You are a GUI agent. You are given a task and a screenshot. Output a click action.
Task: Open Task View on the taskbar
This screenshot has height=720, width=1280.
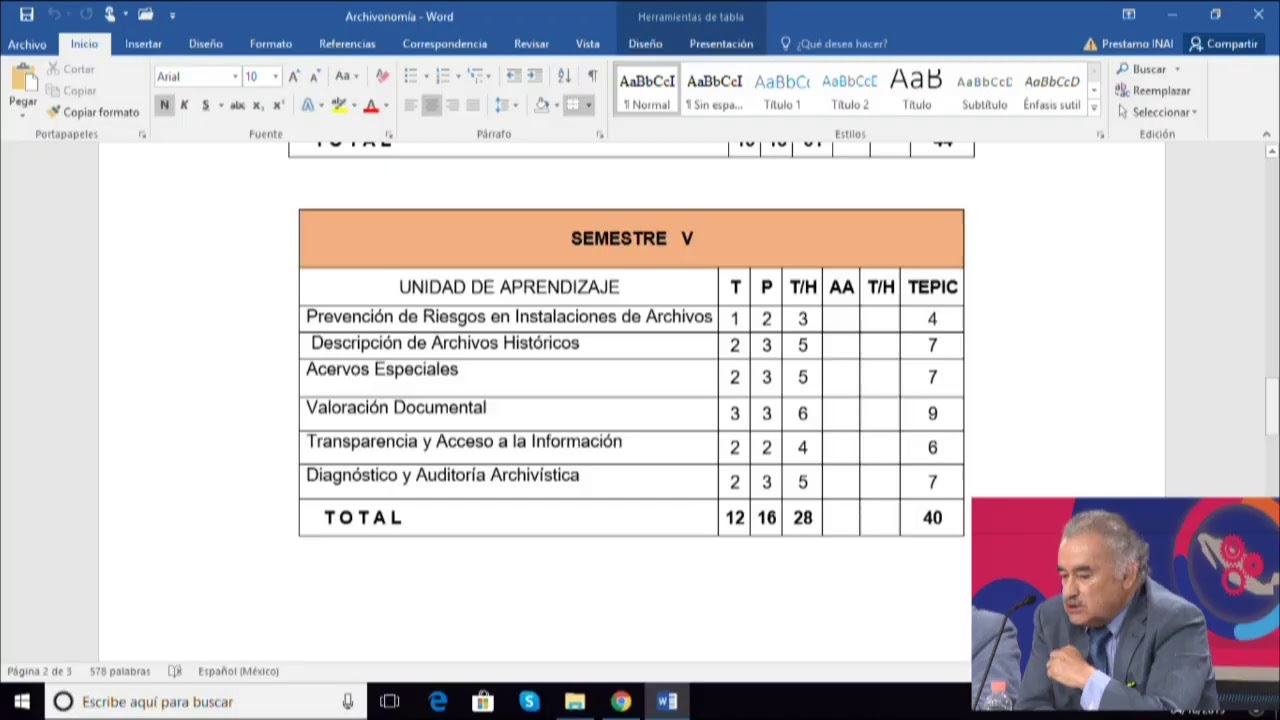click(x=390, y=702)
